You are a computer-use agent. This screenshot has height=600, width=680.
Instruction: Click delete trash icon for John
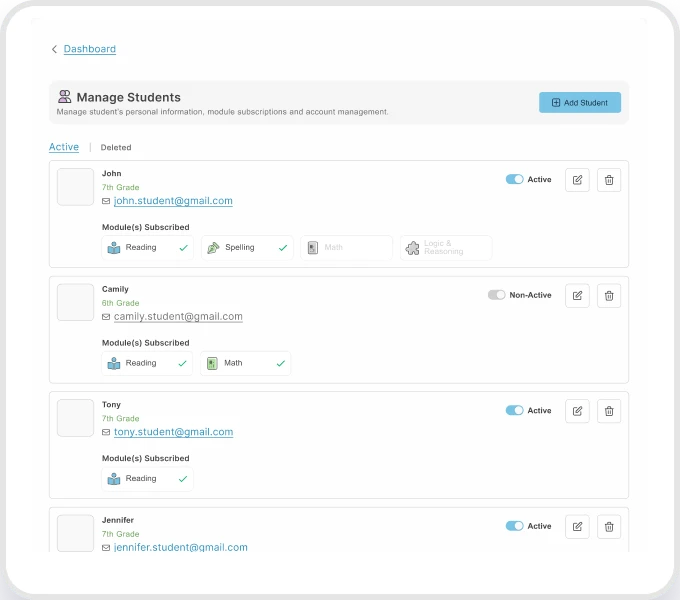point(609,180)
